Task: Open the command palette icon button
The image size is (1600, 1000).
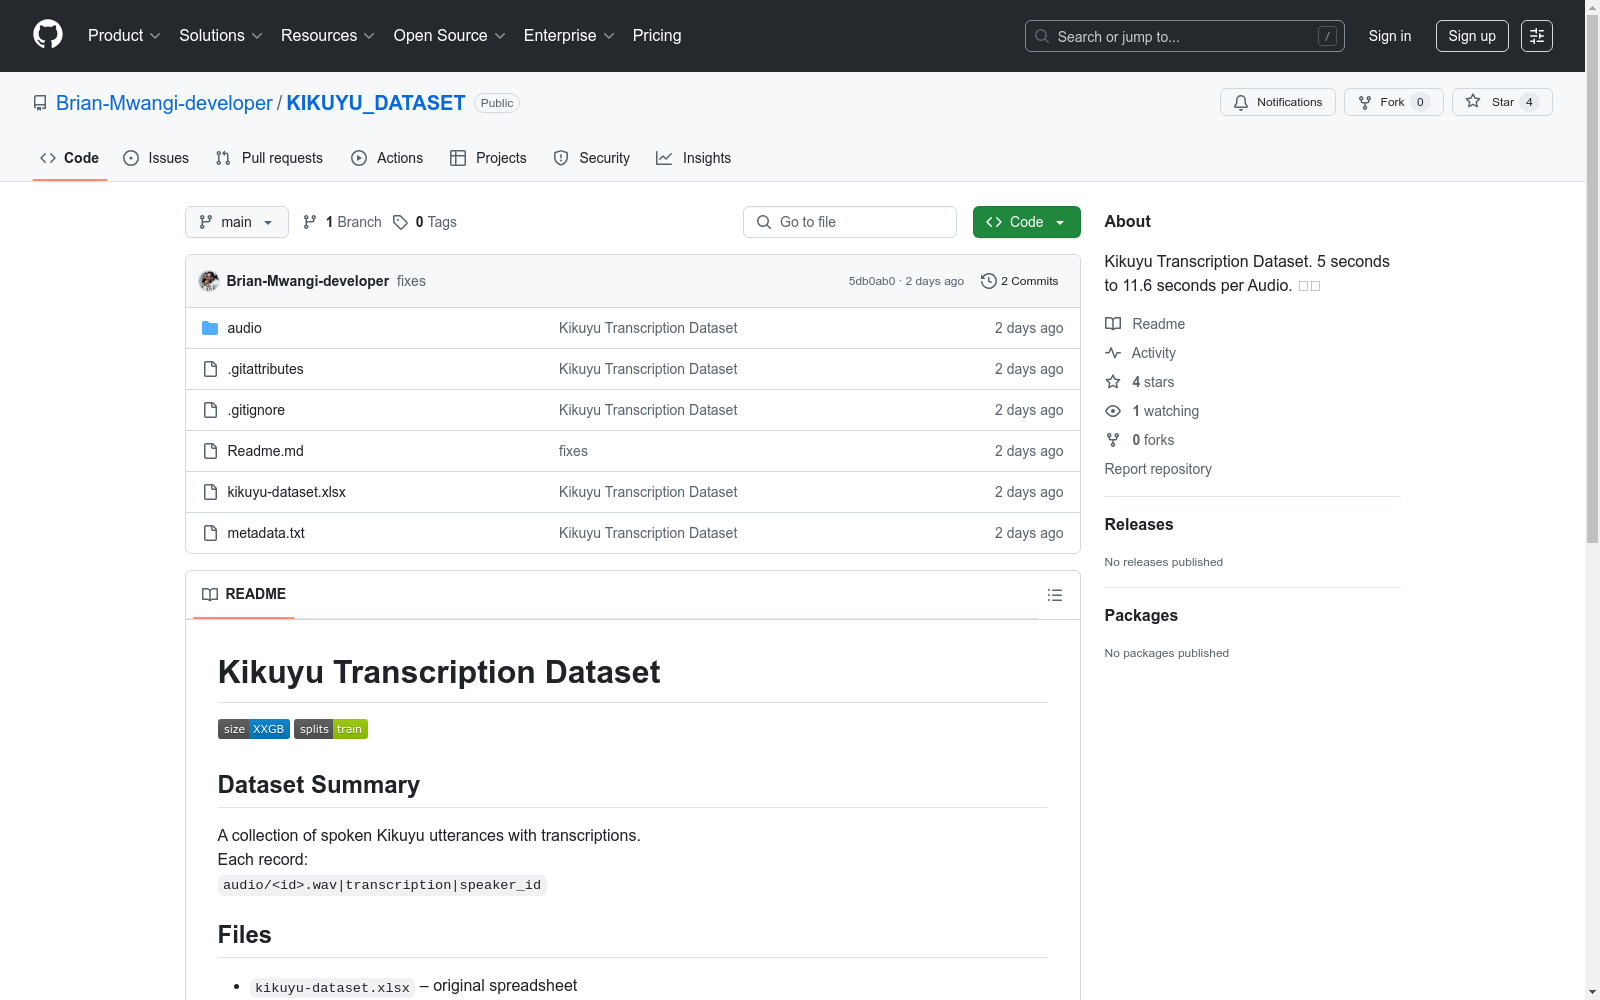Action: point(1537,36)
